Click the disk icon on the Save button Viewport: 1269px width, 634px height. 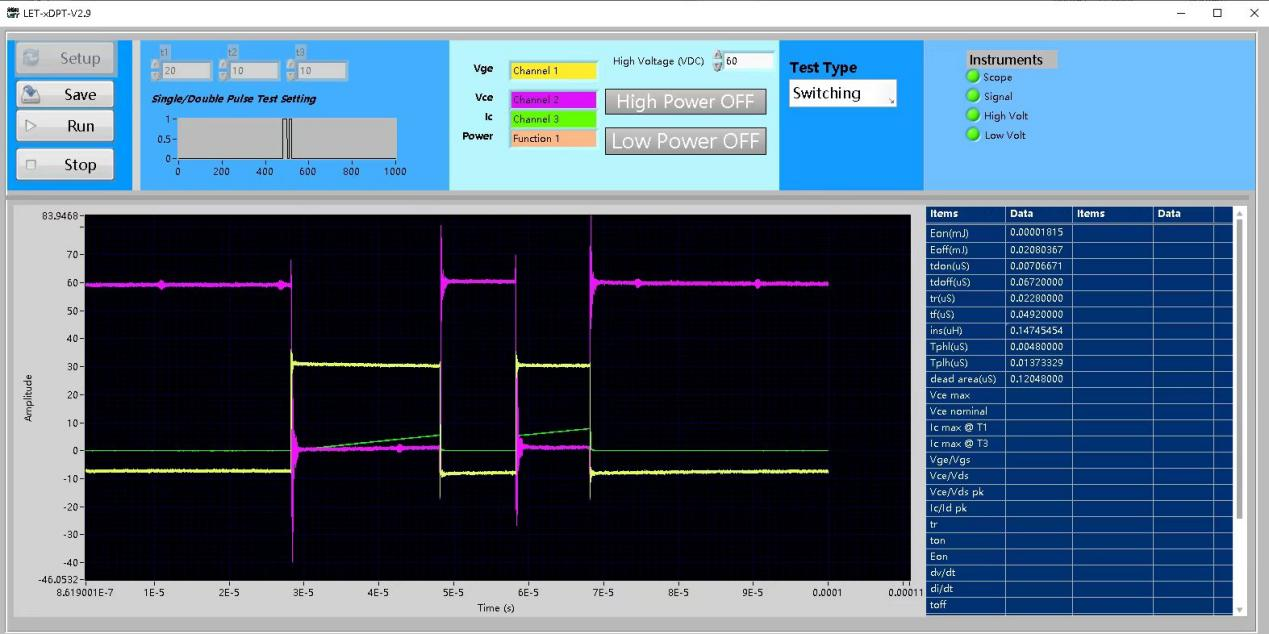(31, 94)
